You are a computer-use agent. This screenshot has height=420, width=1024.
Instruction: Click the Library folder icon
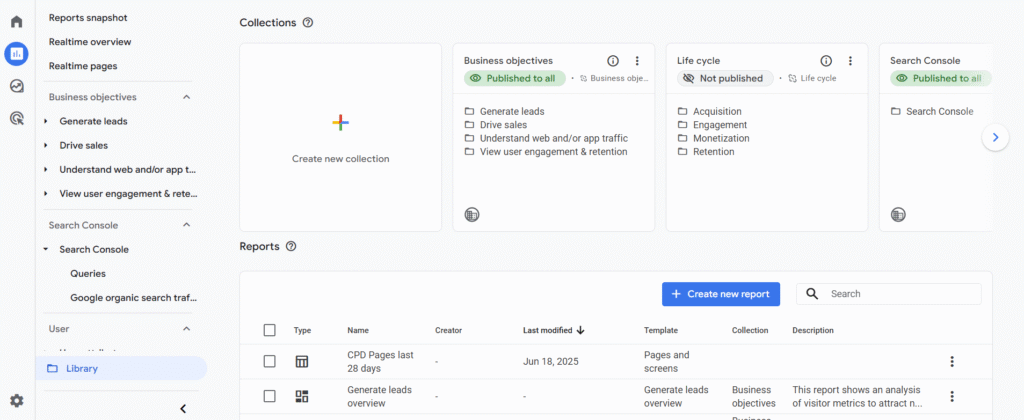pyautogui.click(x=52, y=368)
